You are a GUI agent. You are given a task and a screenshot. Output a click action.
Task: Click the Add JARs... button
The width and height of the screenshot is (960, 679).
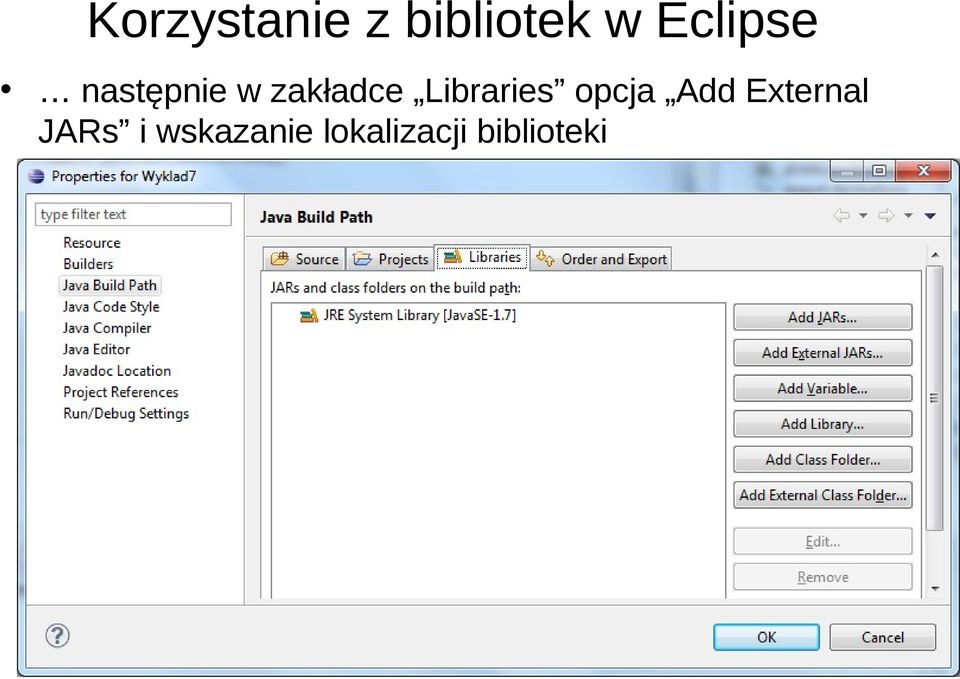(x=822, y=317)
